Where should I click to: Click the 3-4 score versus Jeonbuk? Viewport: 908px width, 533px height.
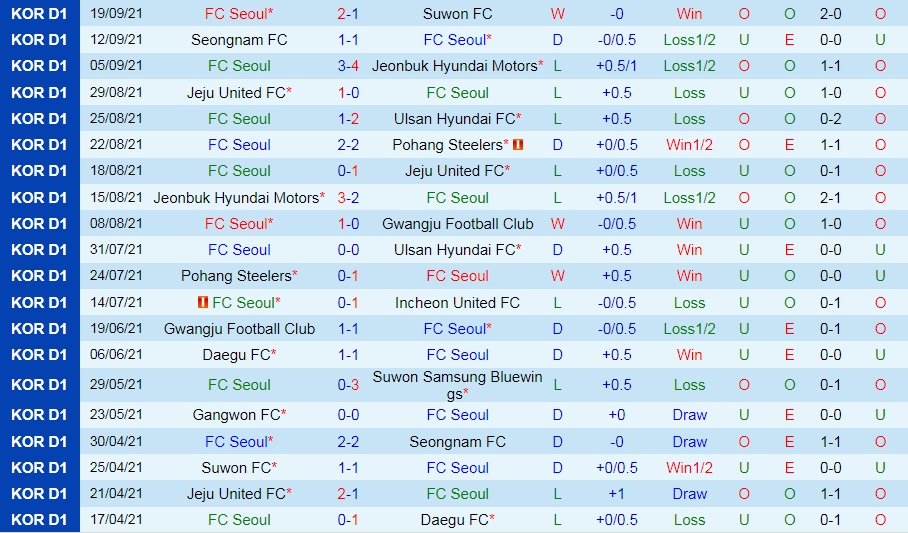[348, 66]
